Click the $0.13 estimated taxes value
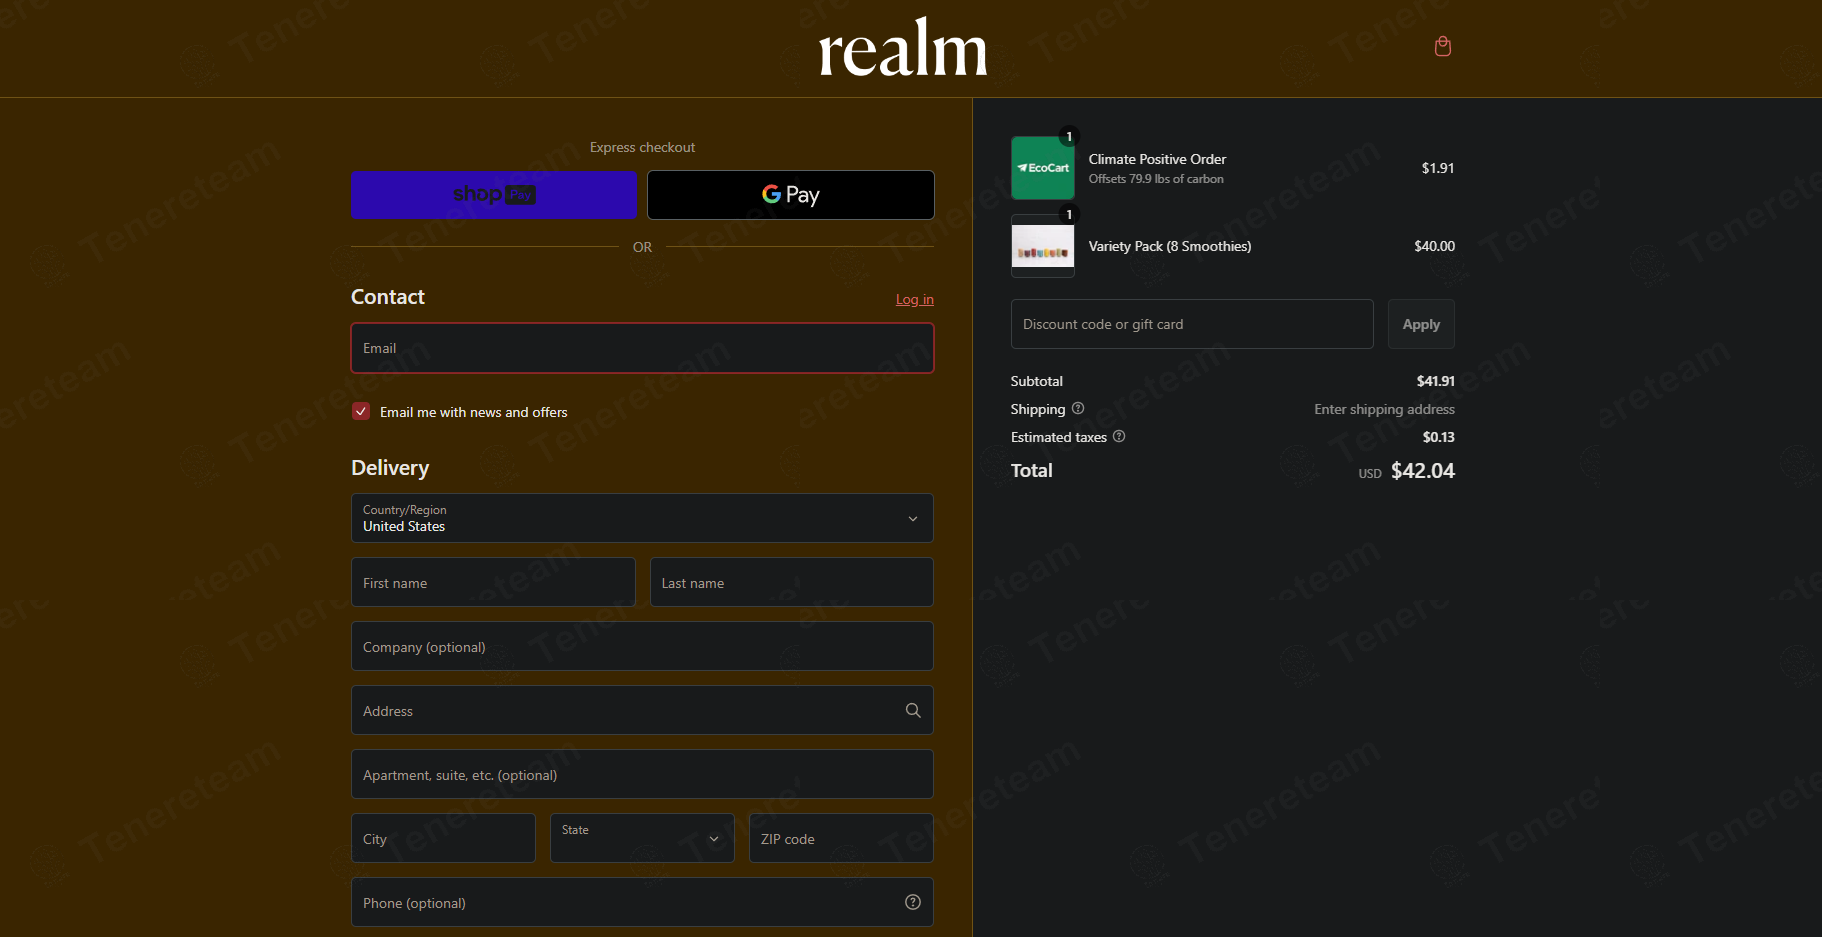This screenshot has width=1822, height=937. [x=1439, y=437]
